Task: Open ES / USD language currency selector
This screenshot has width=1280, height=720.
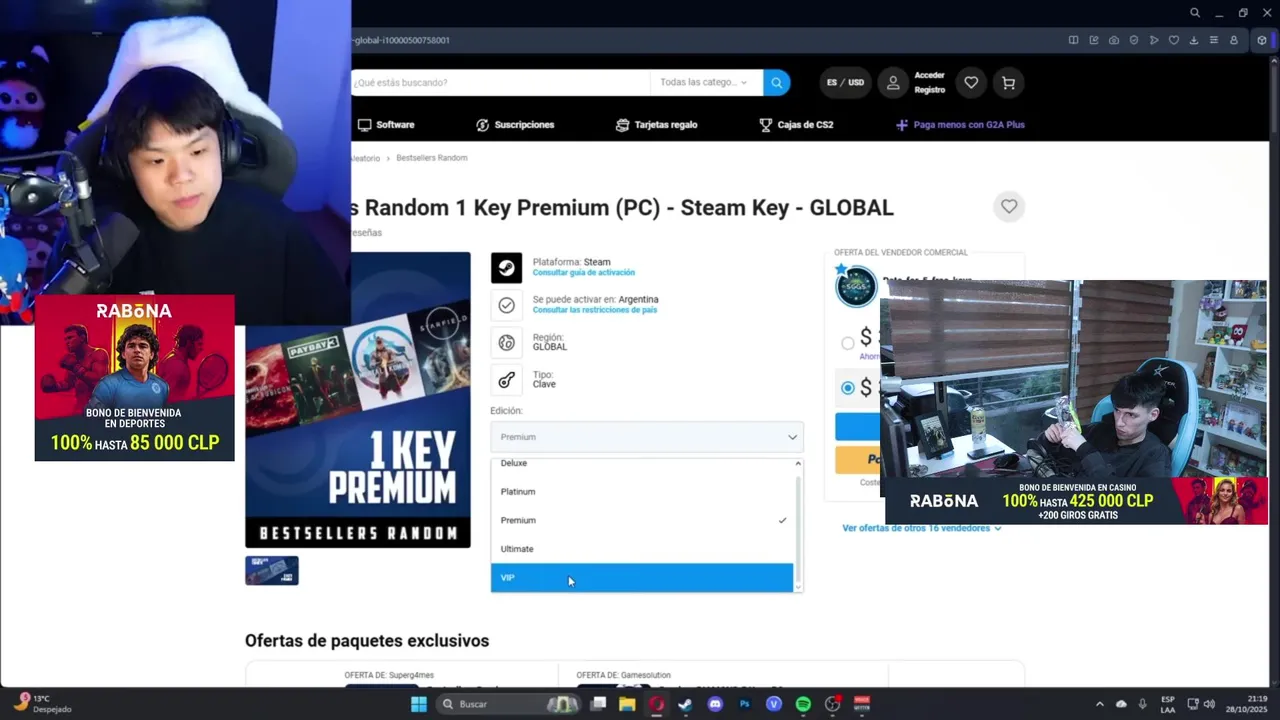Action: [x=845, y=83]
